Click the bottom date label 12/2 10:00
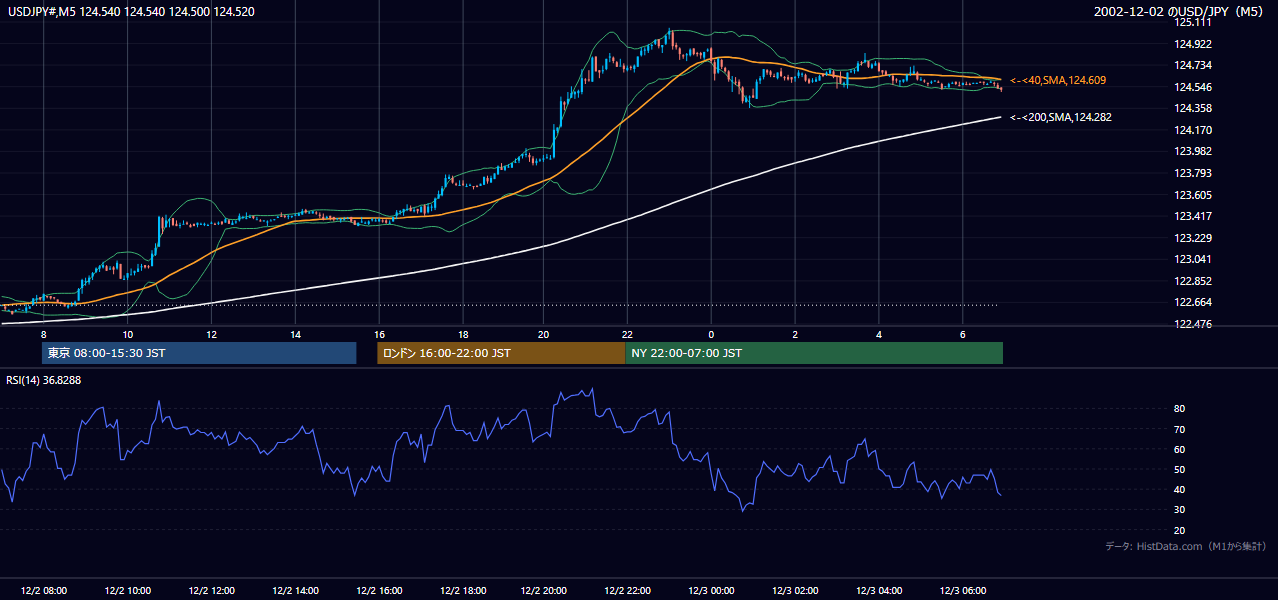 [x=127, y=590]
